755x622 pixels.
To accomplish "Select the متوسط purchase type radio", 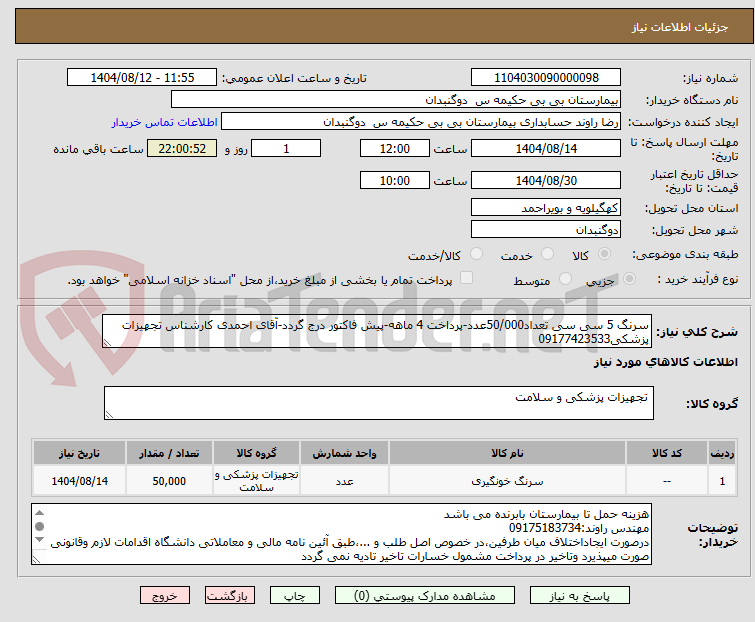I will tap(565, 279).
